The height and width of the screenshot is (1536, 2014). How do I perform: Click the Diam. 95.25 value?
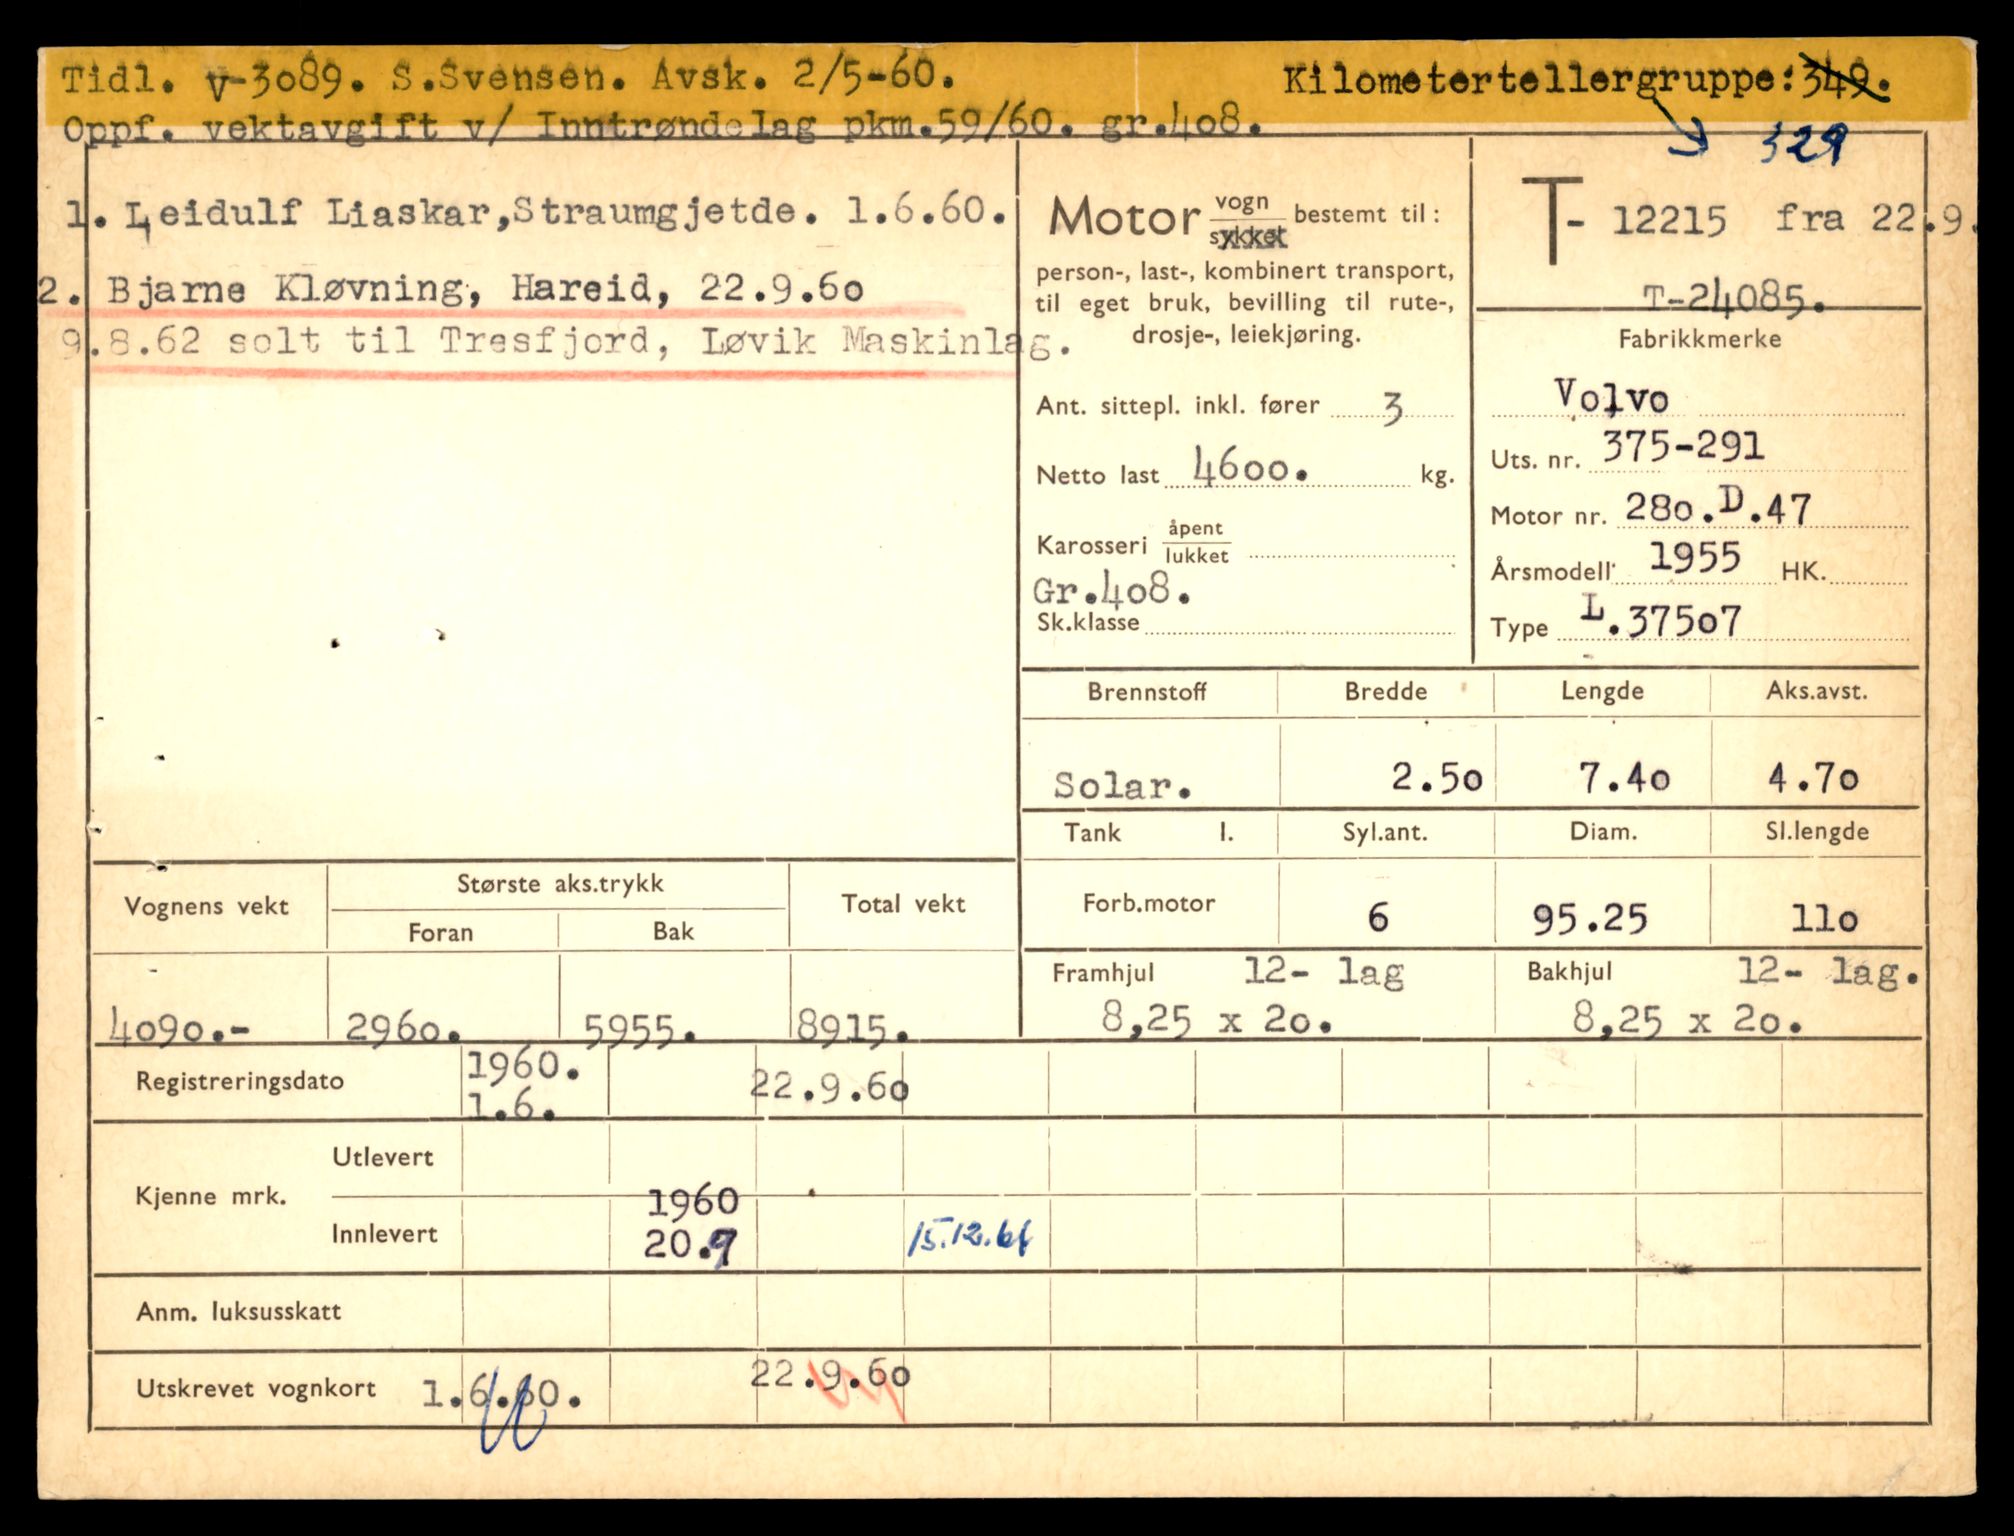[1590, 919]
